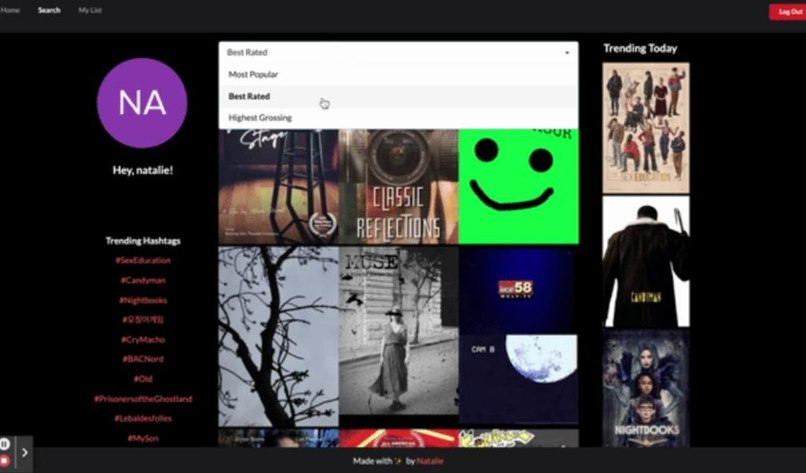The height and width of the screenshot is (473, 806).
Task: Go to the Home page
Action: coord(10,10)
